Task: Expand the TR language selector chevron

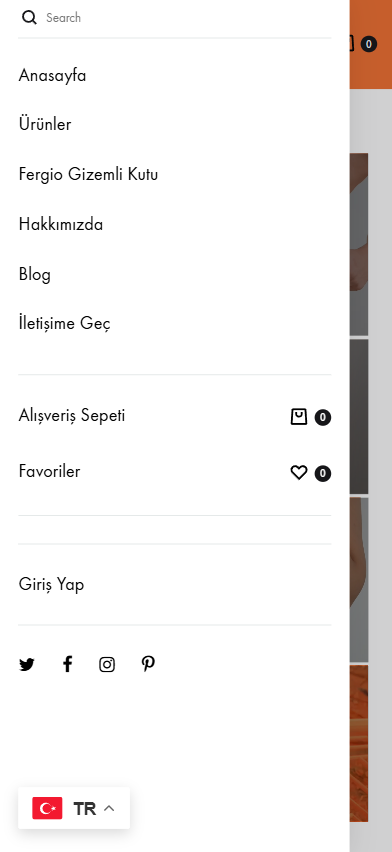Action: (109, 808)
